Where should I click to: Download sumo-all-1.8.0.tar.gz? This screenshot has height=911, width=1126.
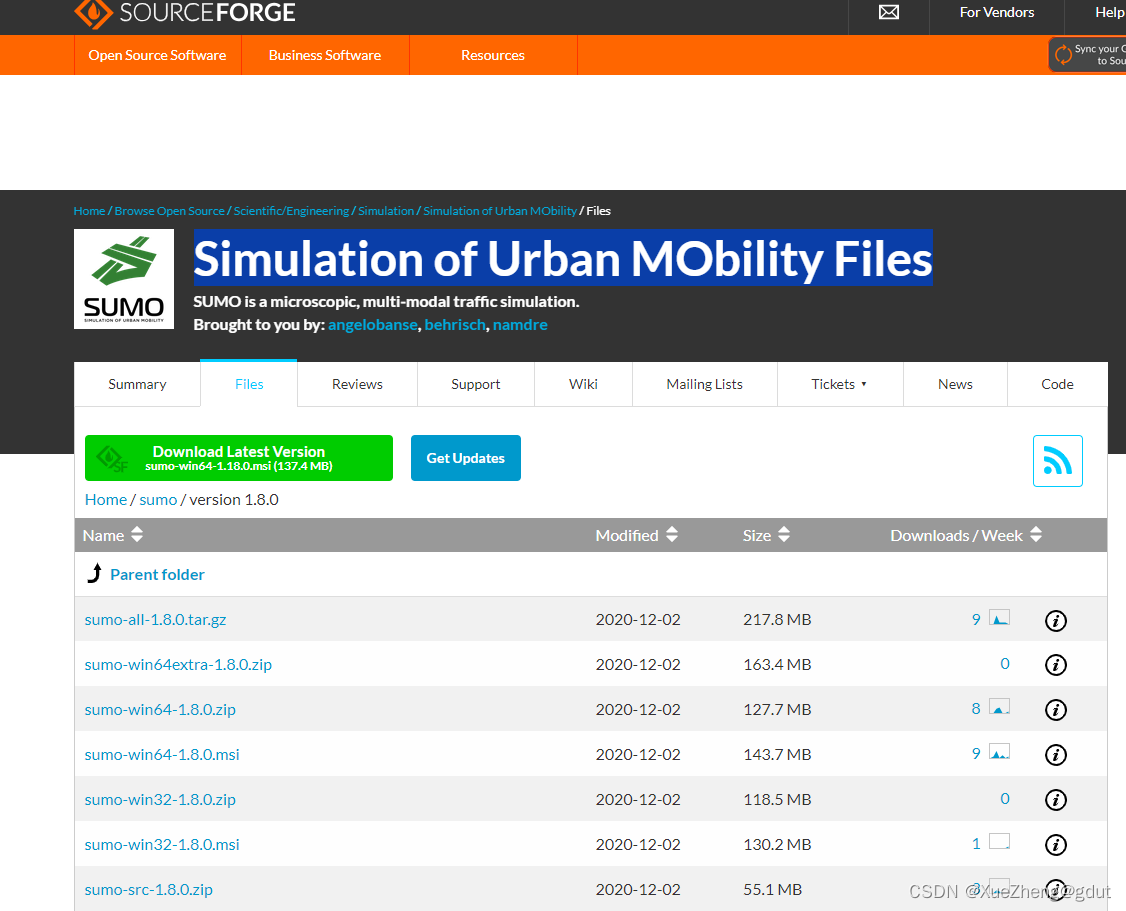(x=155, y=620)
